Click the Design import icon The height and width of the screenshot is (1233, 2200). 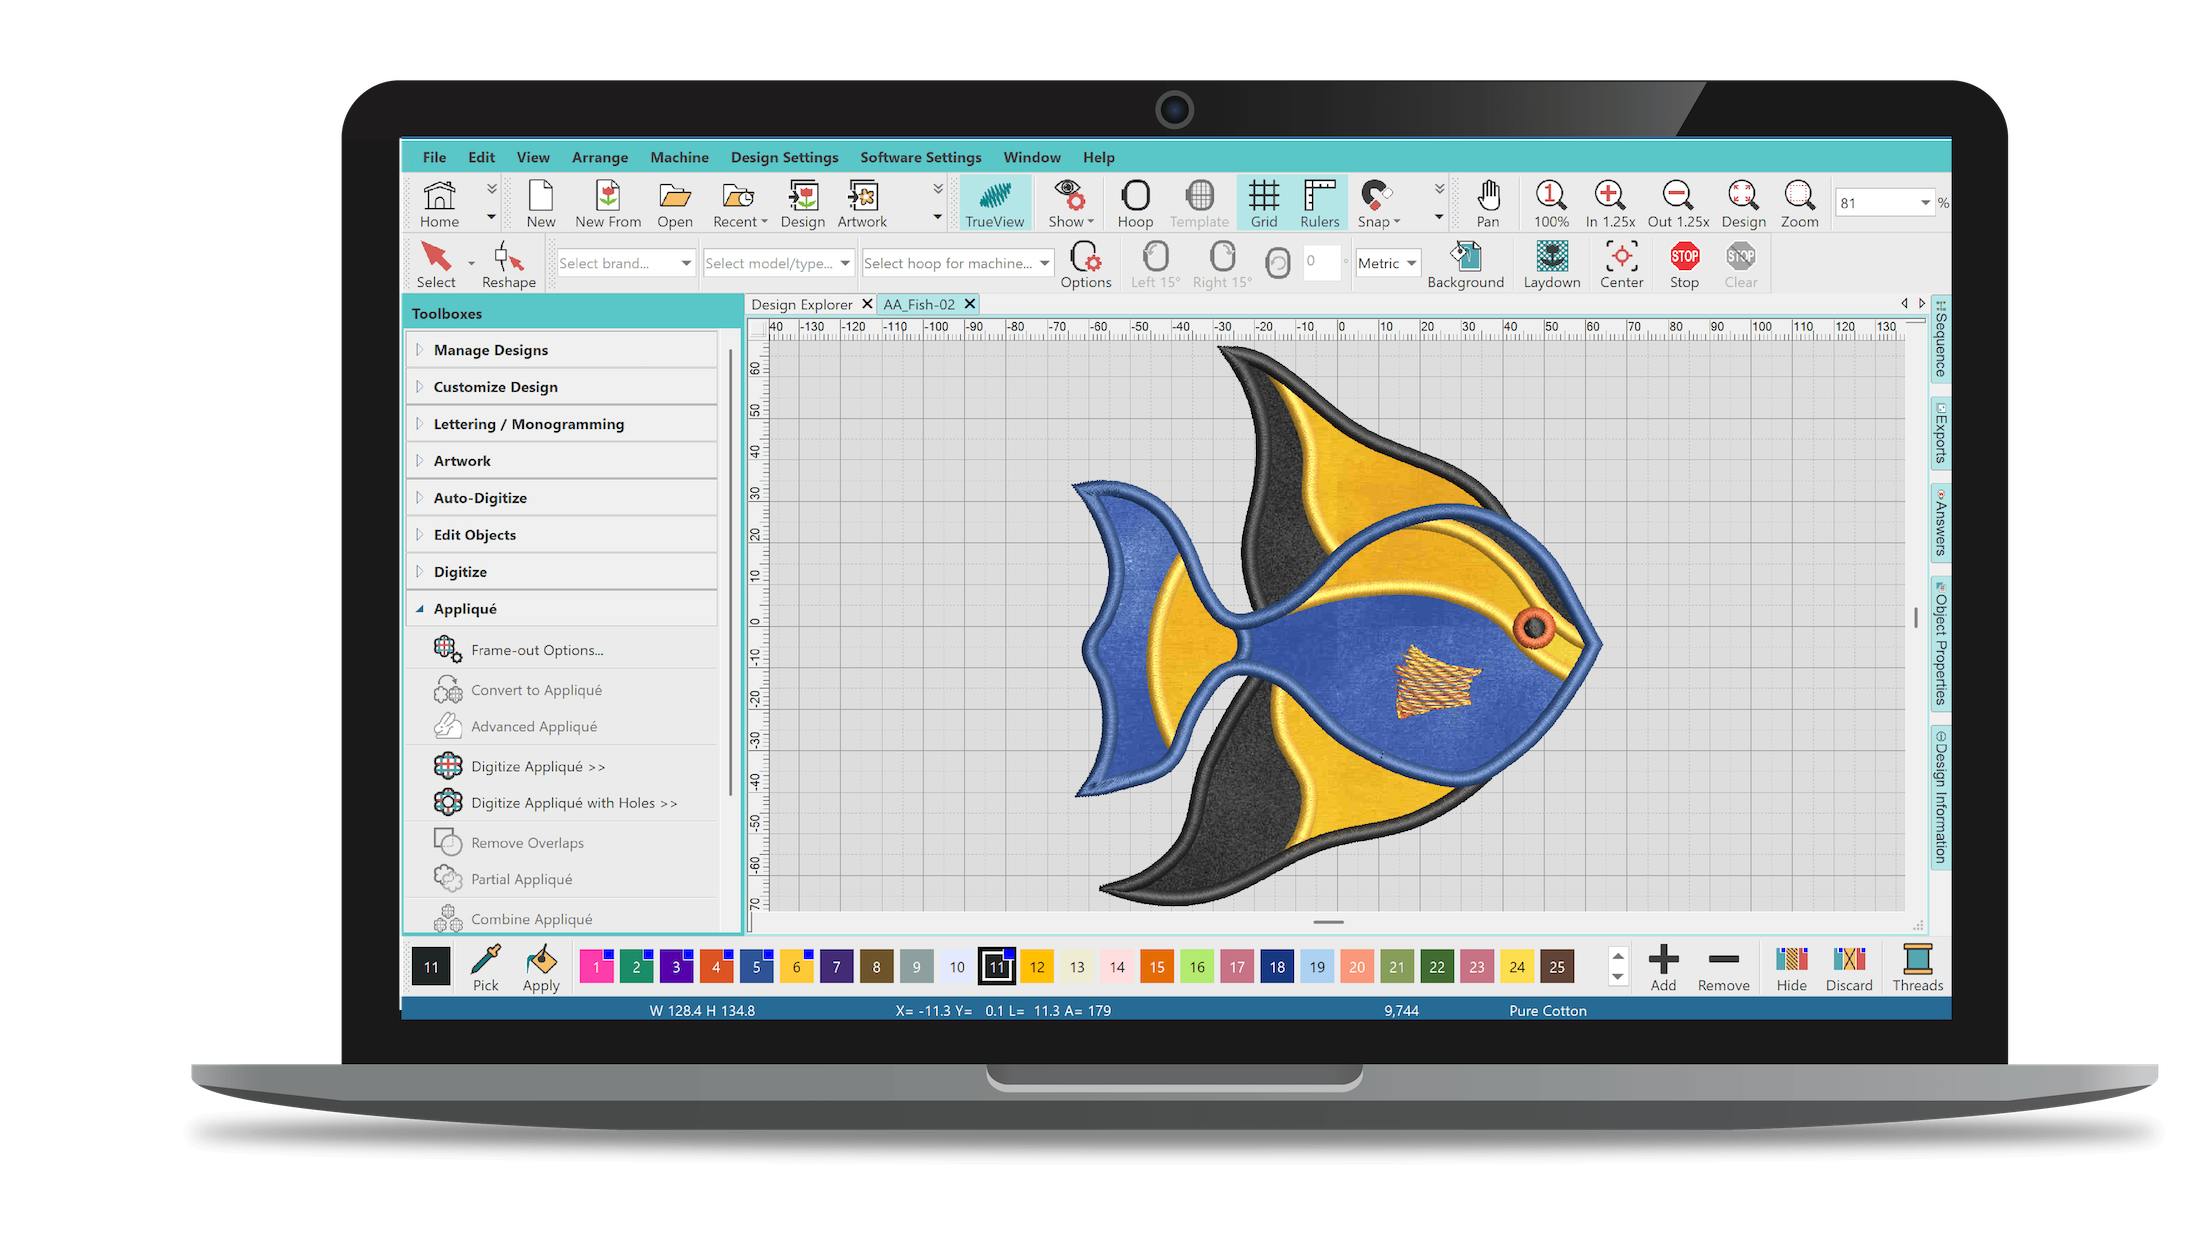[x=803, y=204]
